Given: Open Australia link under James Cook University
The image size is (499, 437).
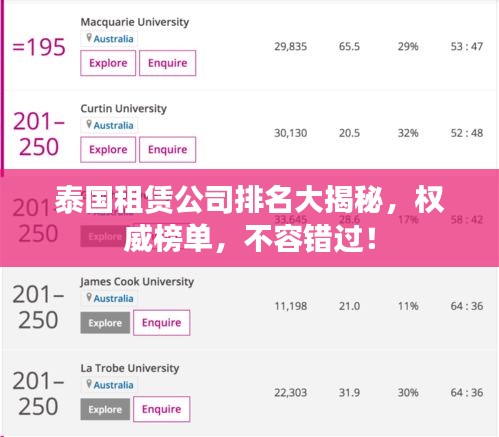Looking at the screenshot, I should click(x=113, y=299).
